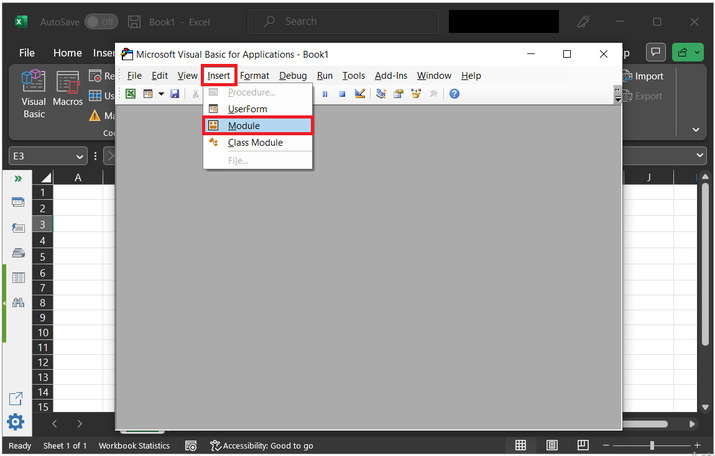Open the Debug menu in VBA editor
Viewport: 715px width, 456px height.
tap(293, 76)
